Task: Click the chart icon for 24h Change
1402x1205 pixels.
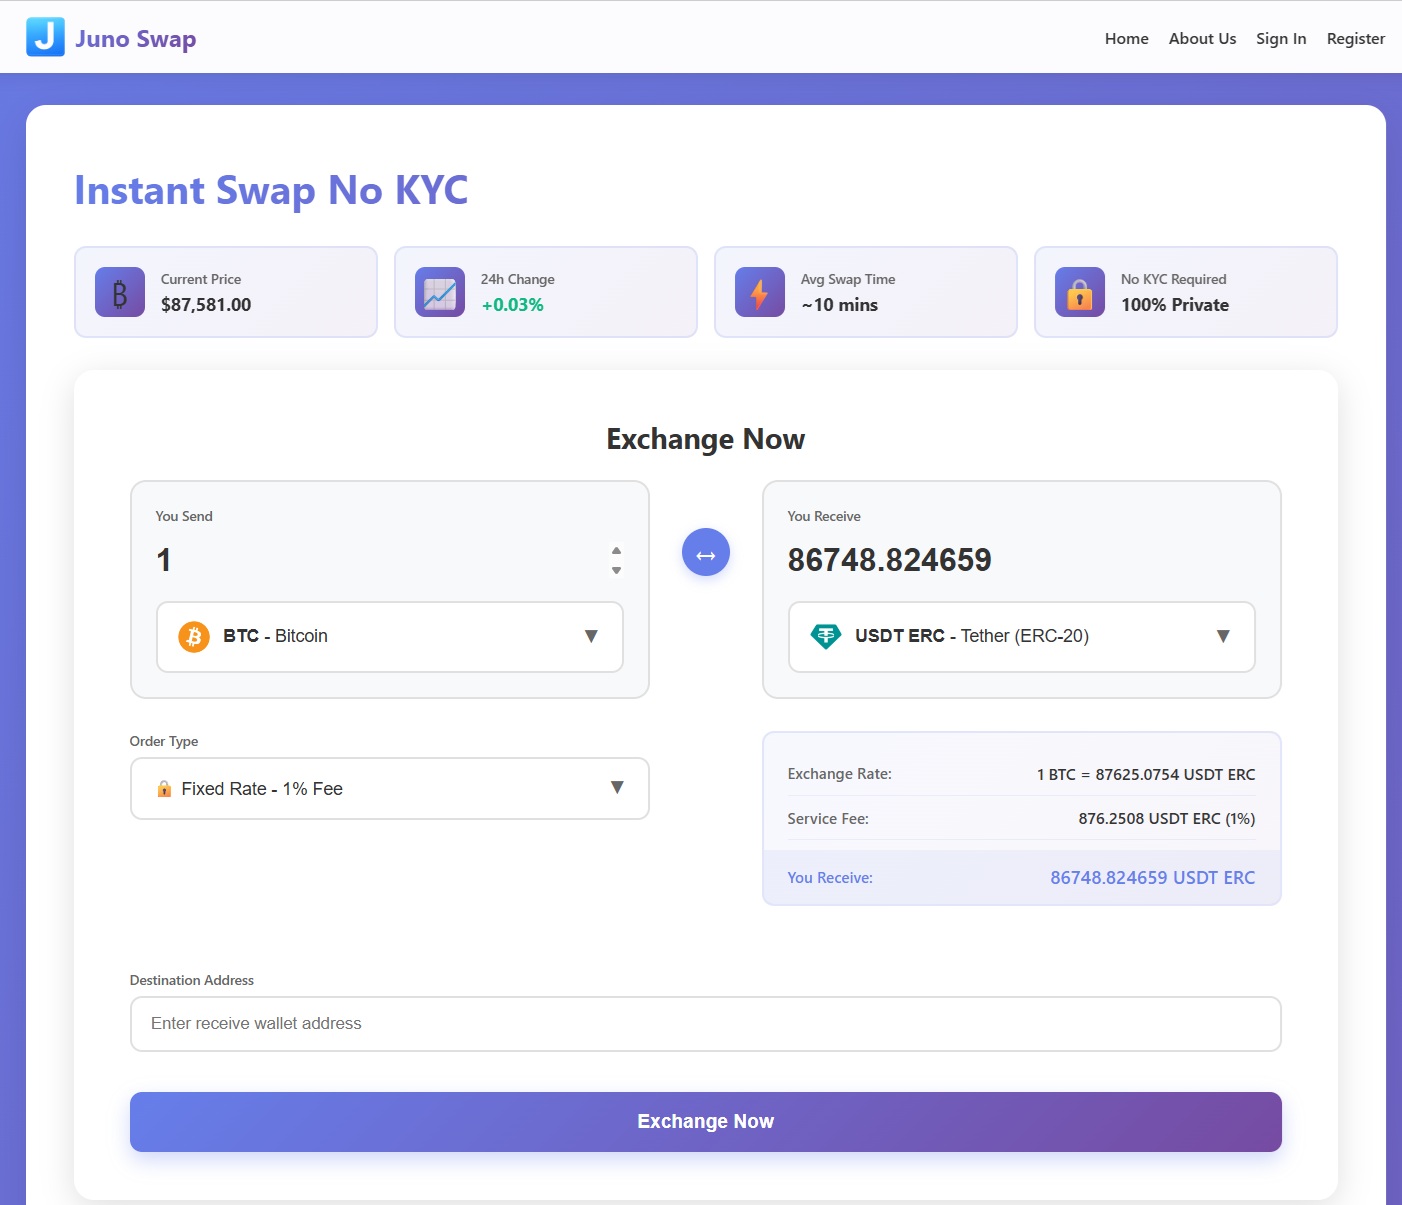Action: [x=440, y=292]
